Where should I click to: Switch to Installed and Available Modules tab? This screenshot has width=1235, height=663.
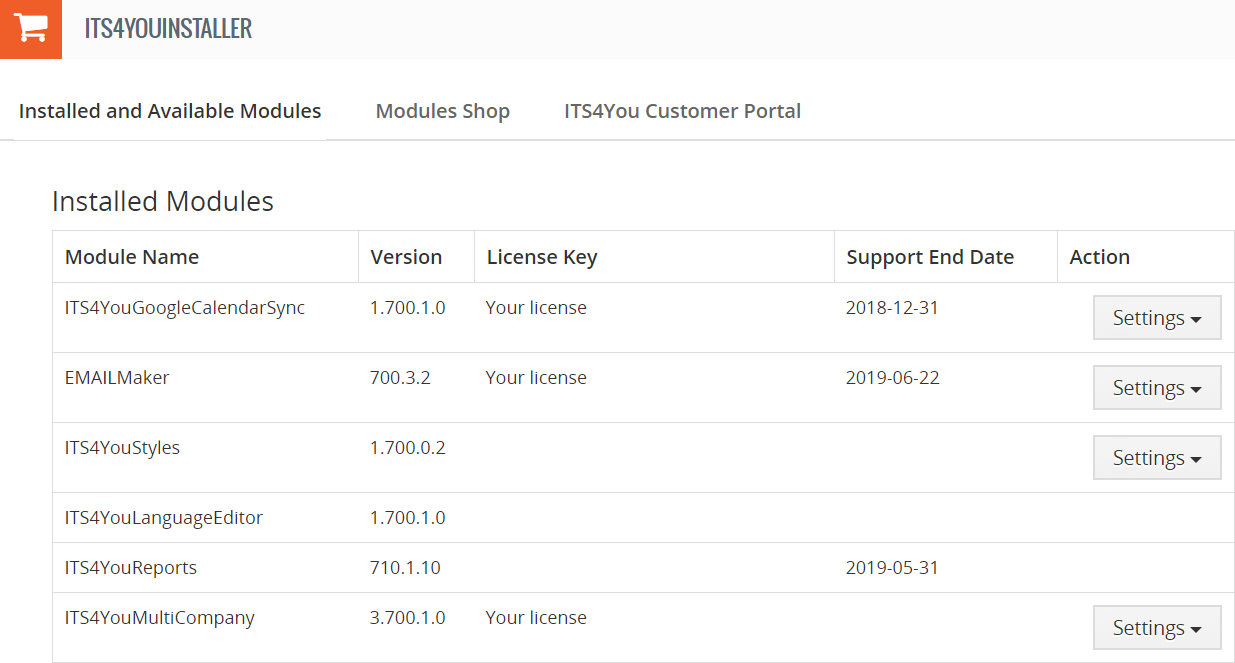coord(170,111)
